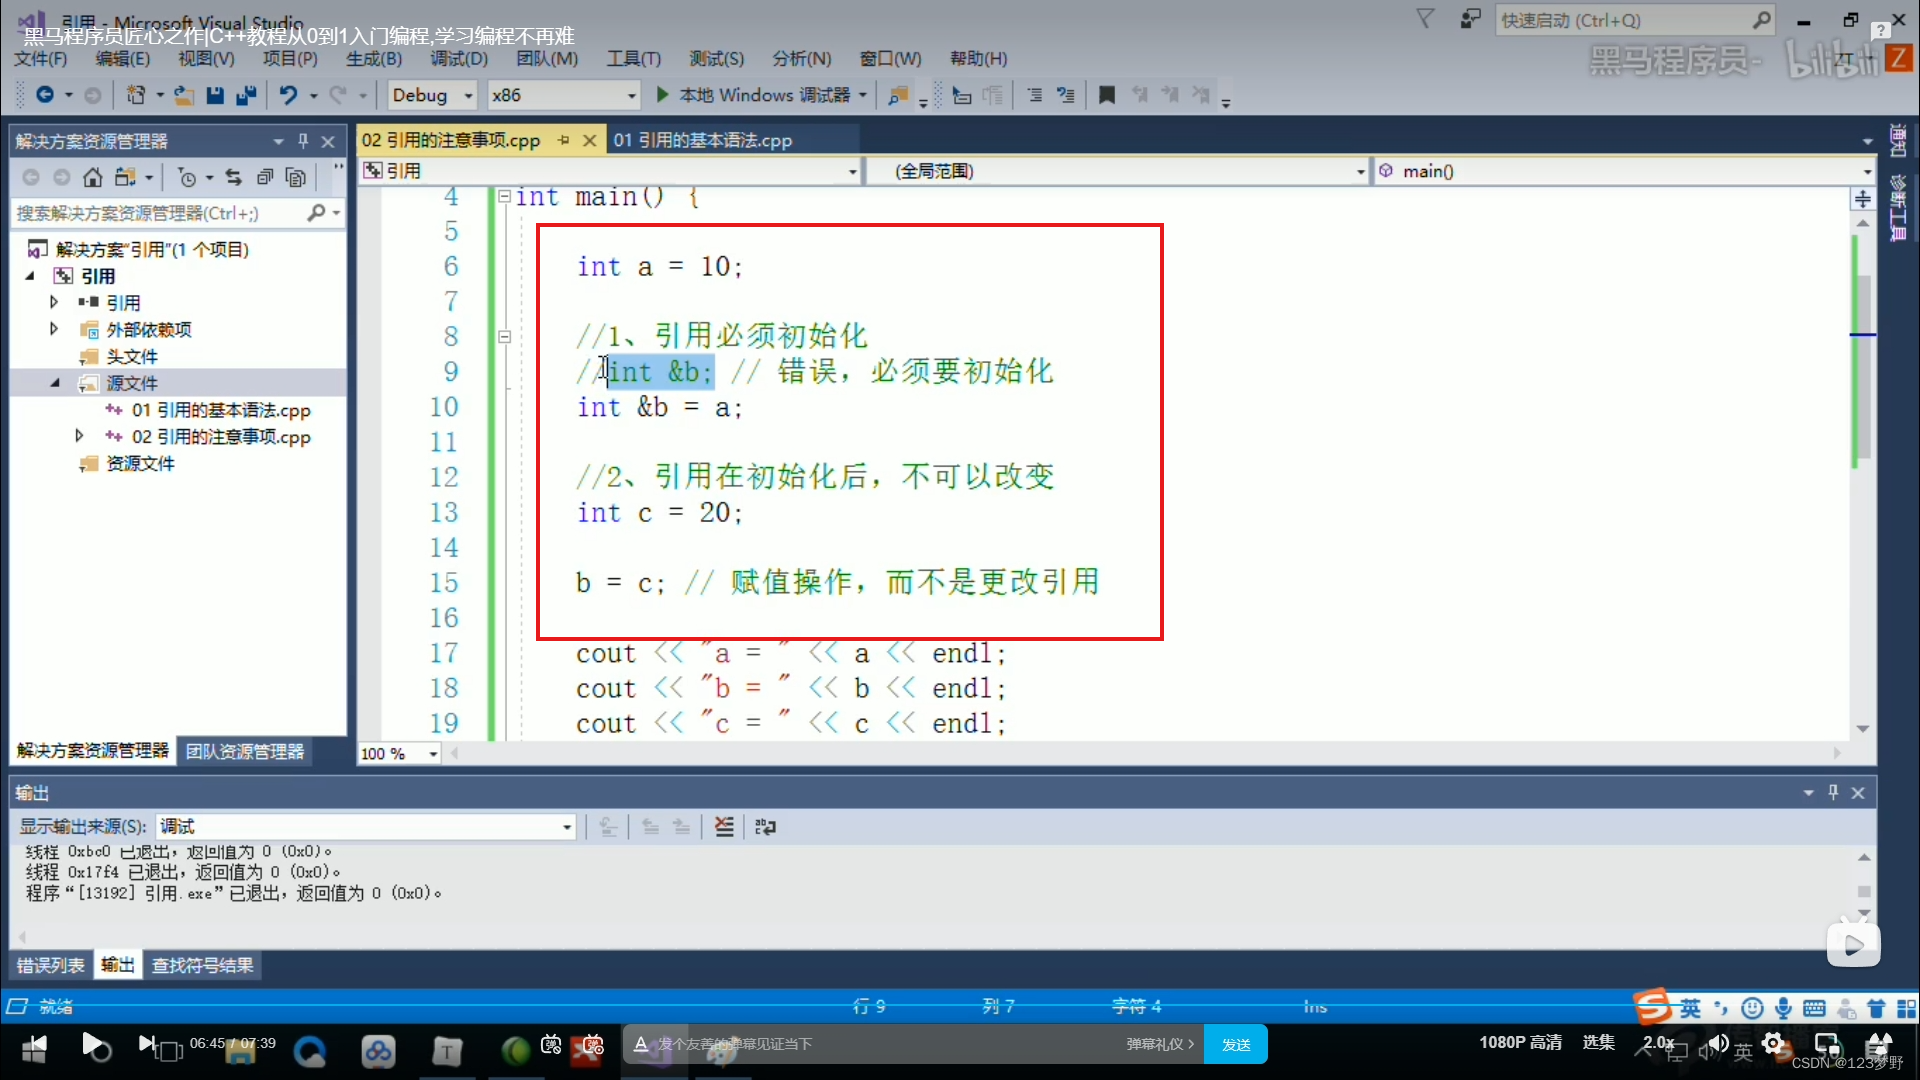Viewport: 1920px width, 1080px height.
Task: Click the Open File folder icon
Action: (x=184, y=95)
